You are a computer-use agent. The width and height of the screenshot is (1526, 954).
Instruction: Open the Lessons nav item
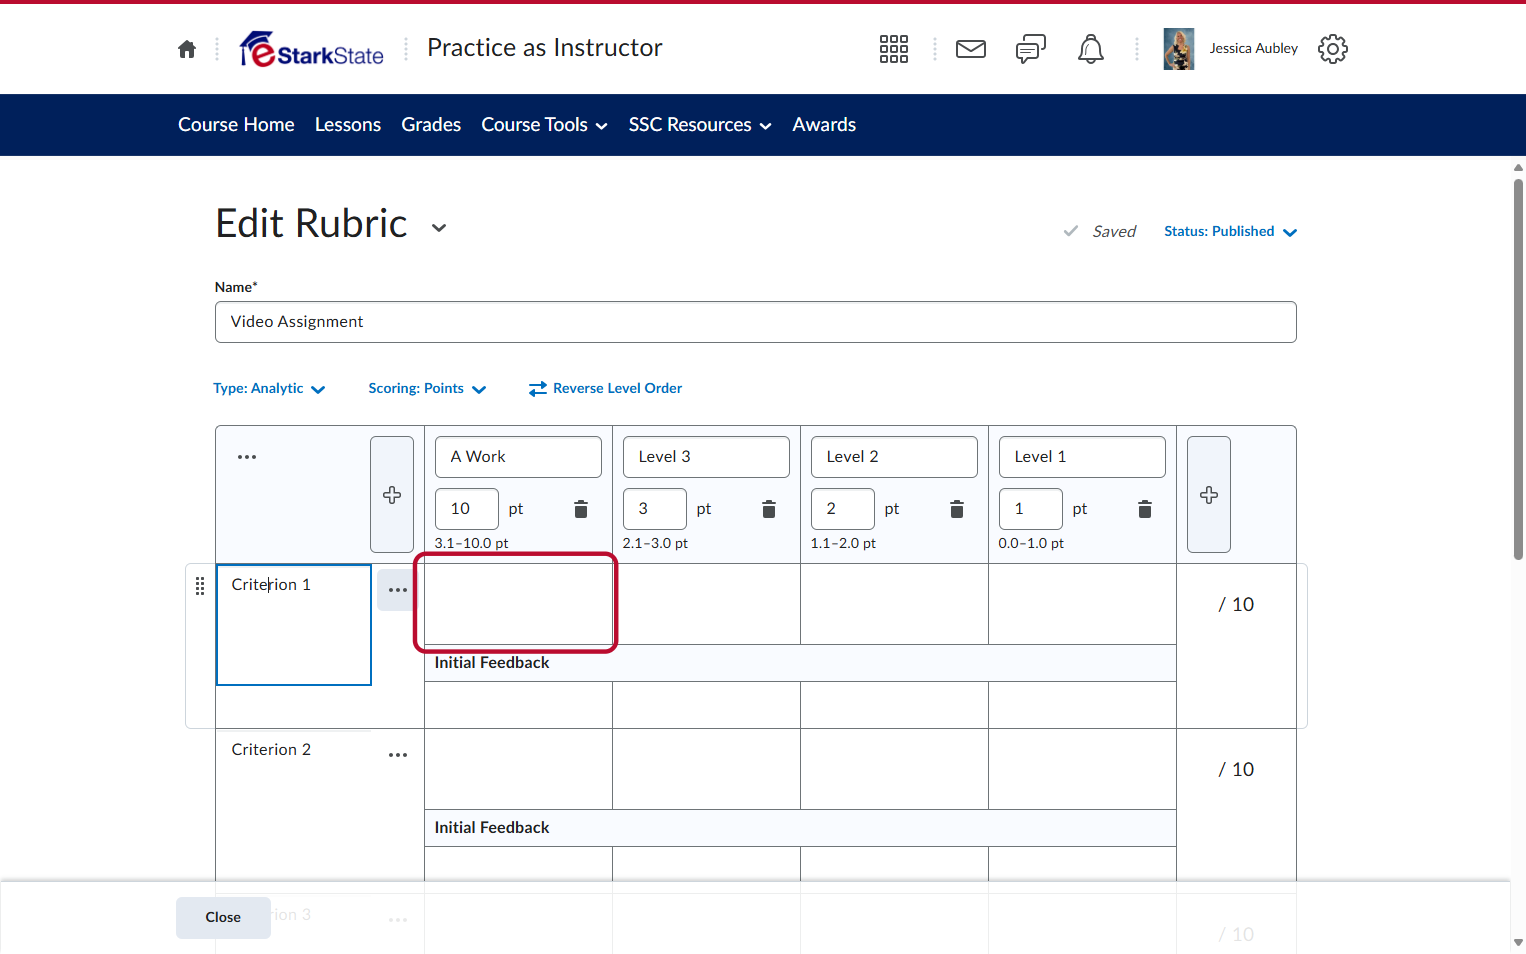click(348, 125)
